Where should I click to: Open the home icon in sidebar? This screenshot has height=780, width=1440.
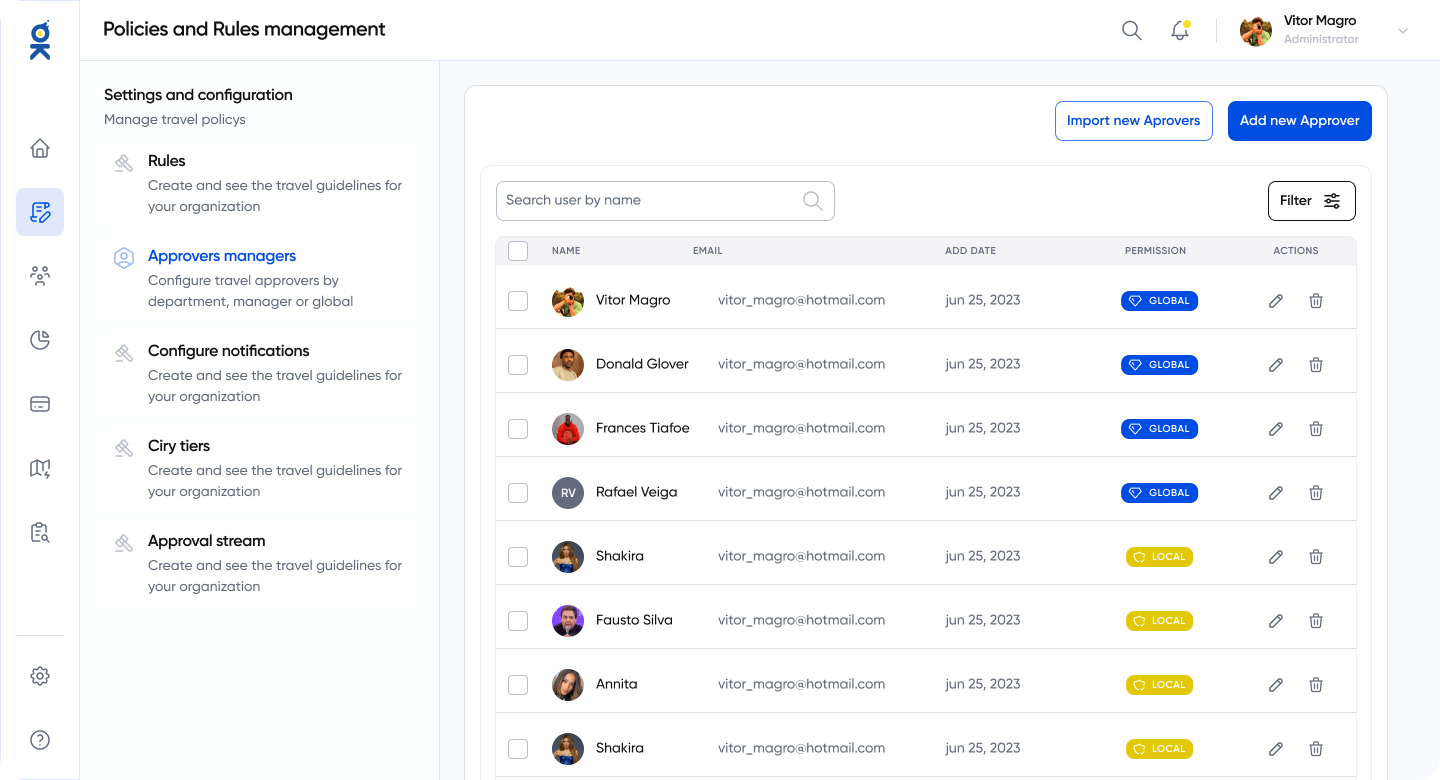pyautogui.click(x=40, y=148)
